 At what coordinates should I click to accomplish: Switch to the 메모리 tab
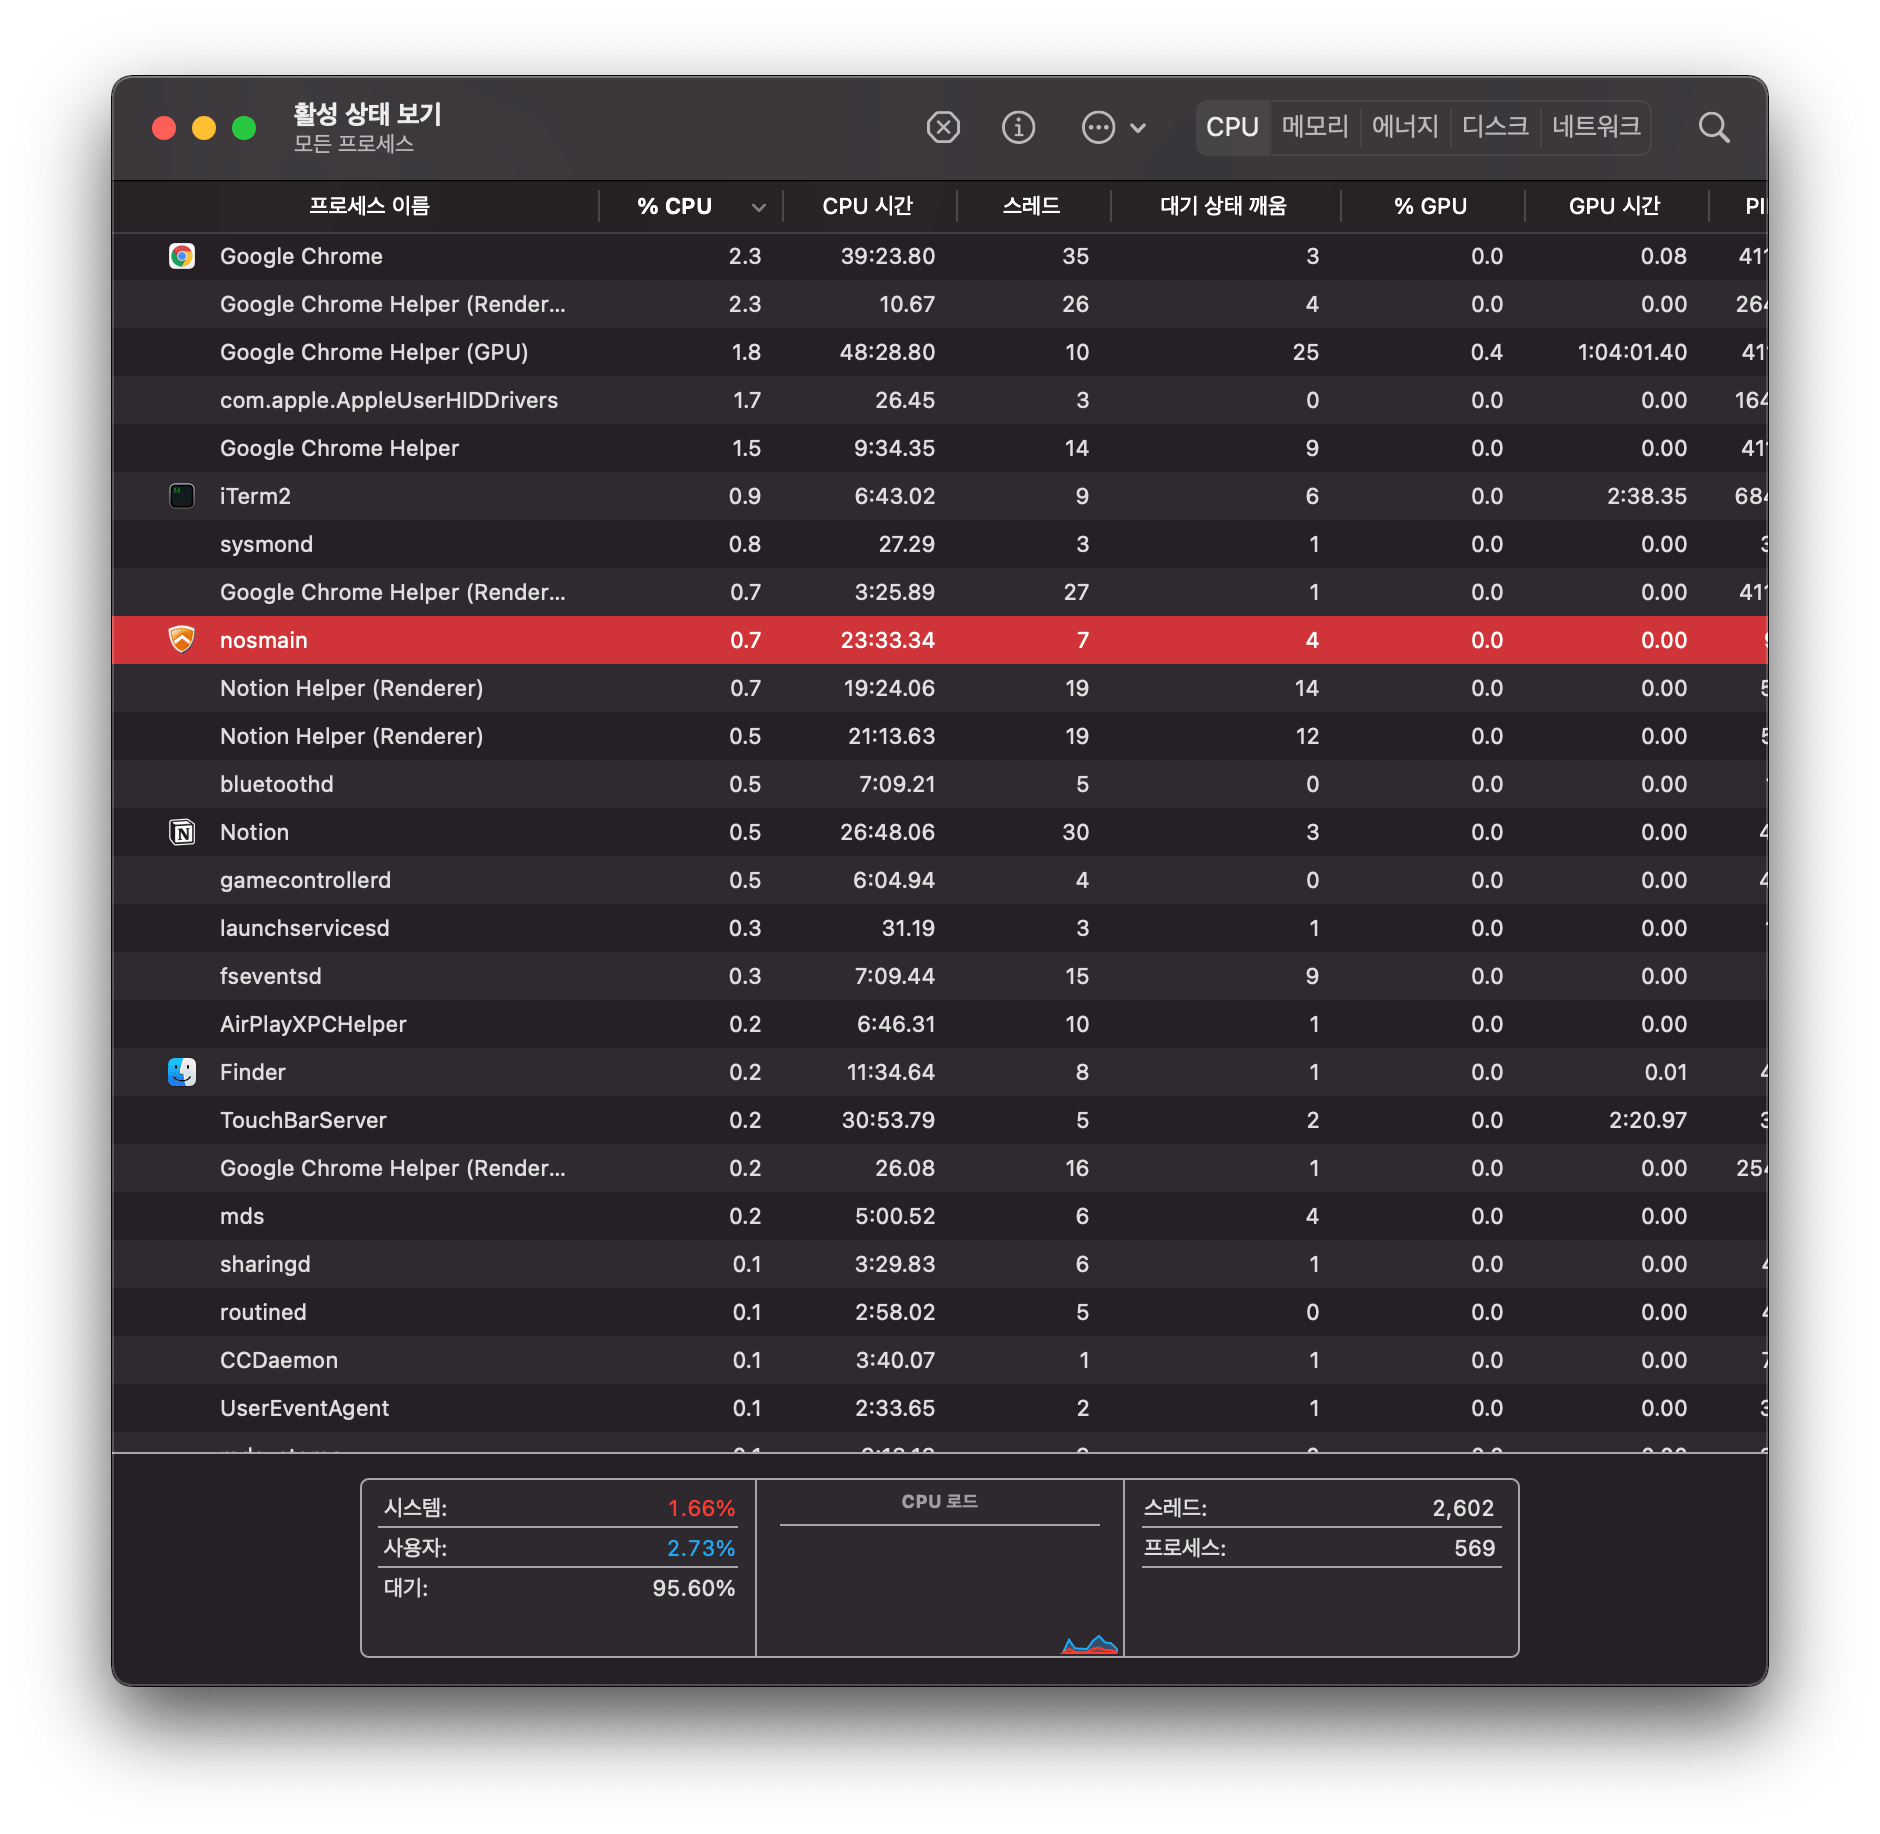click(x=1315, y=127)
